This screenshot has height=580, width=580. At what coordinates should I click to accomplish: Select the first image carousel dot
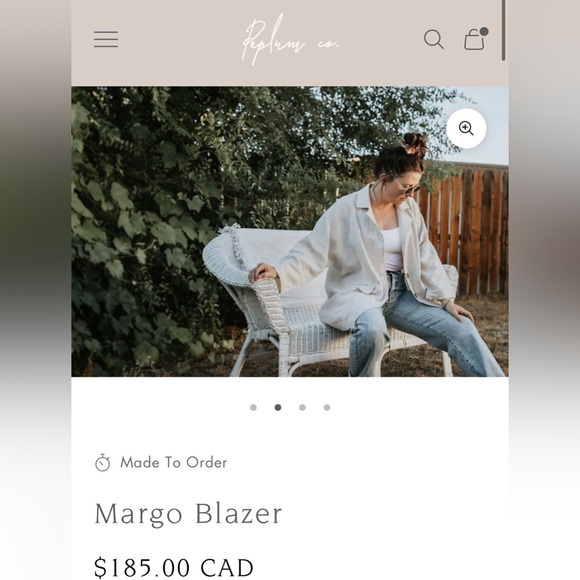click(253, 407)
